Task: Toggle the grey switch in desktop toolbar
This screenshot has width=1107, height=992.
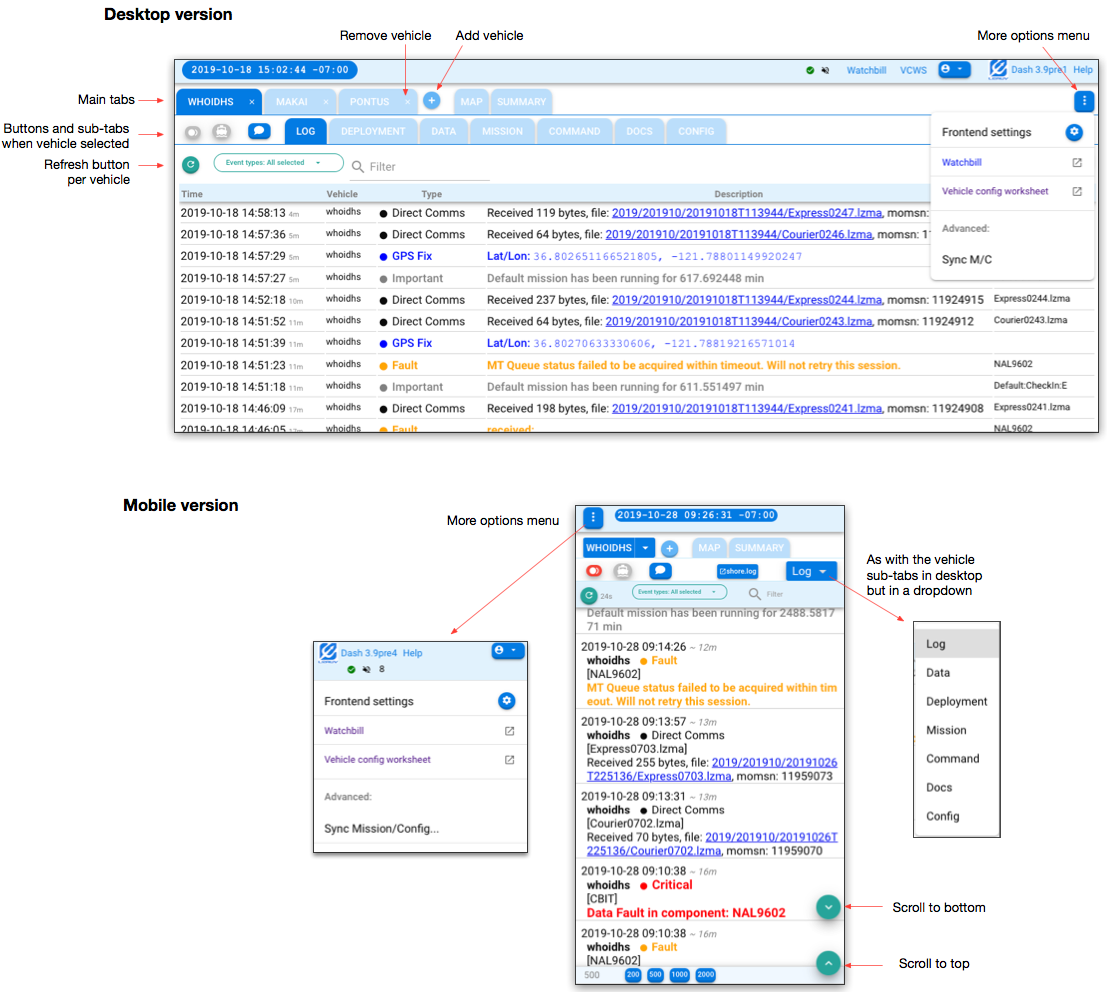Action: [x=192, y=132]
